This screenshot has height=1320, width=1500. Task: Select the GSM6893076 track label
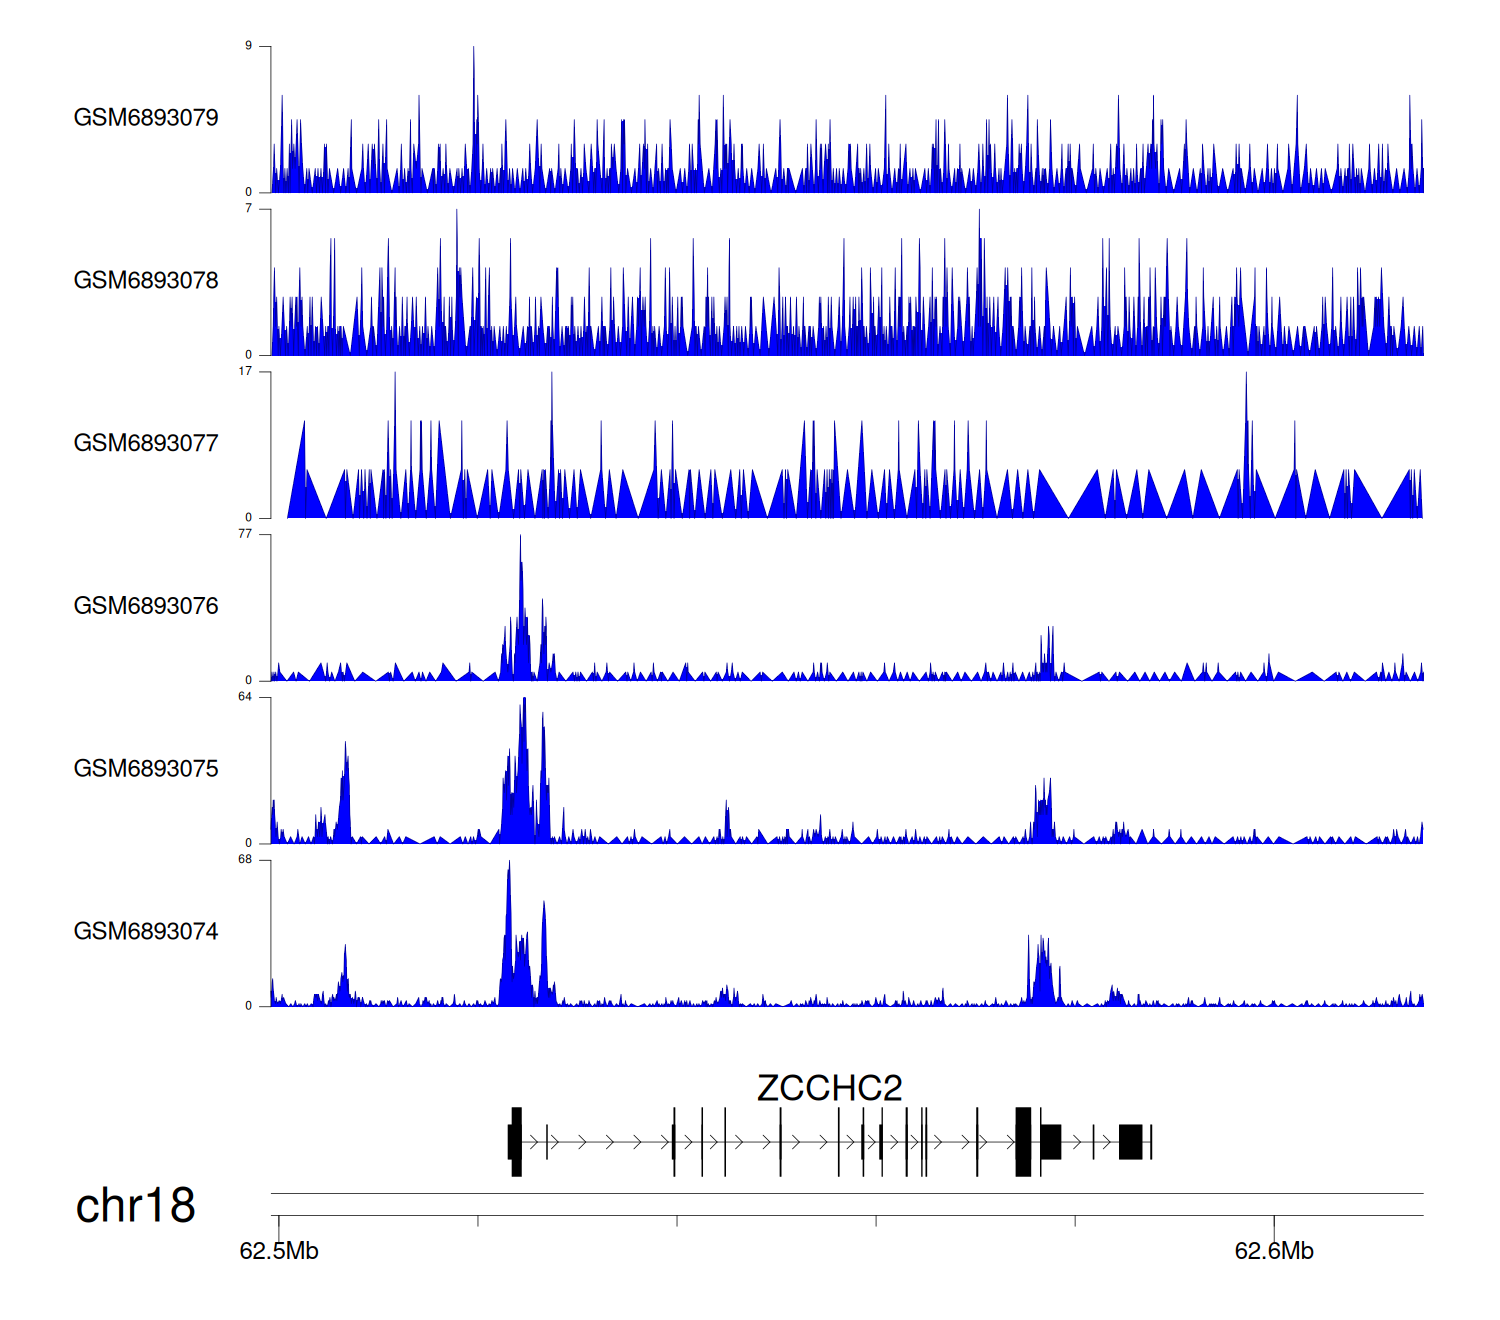point(146,606)
